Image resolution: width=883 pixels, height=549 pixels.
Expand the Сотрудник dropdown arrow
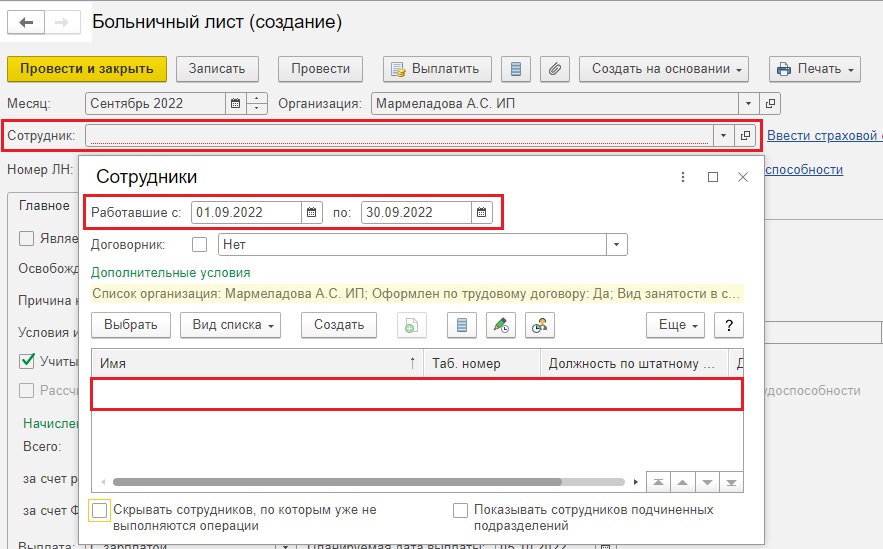(723, 136)
